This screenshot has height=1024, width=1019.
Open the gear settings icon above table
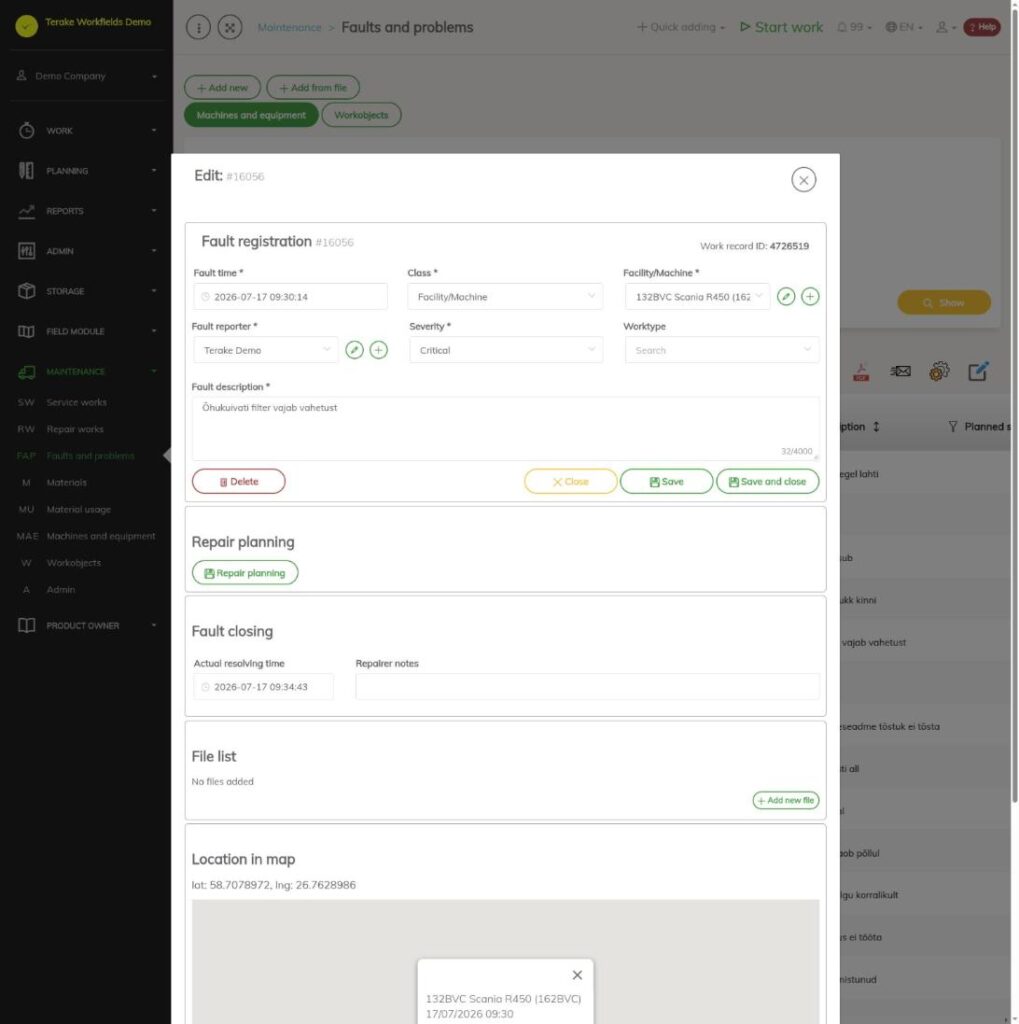(x=939, y=372)
